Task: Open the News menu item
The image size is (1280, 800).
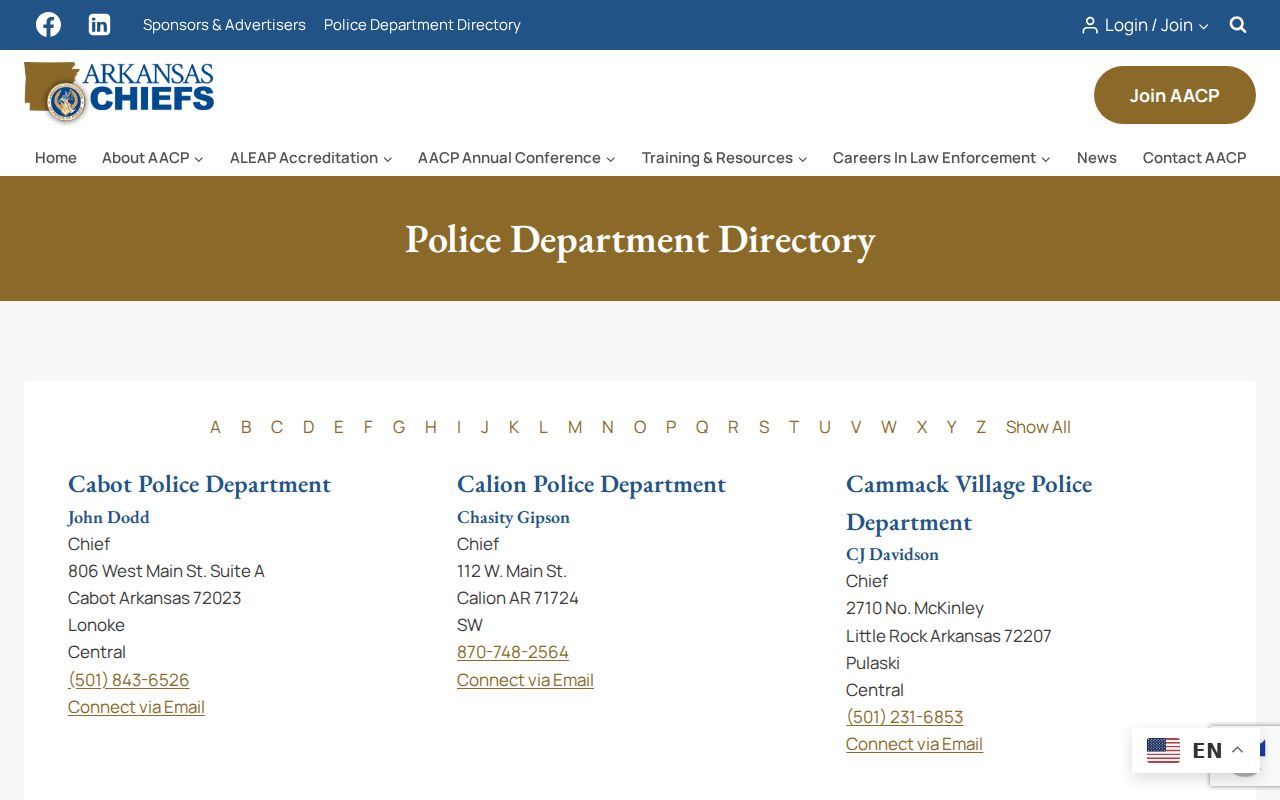Action: (1097, 158)
